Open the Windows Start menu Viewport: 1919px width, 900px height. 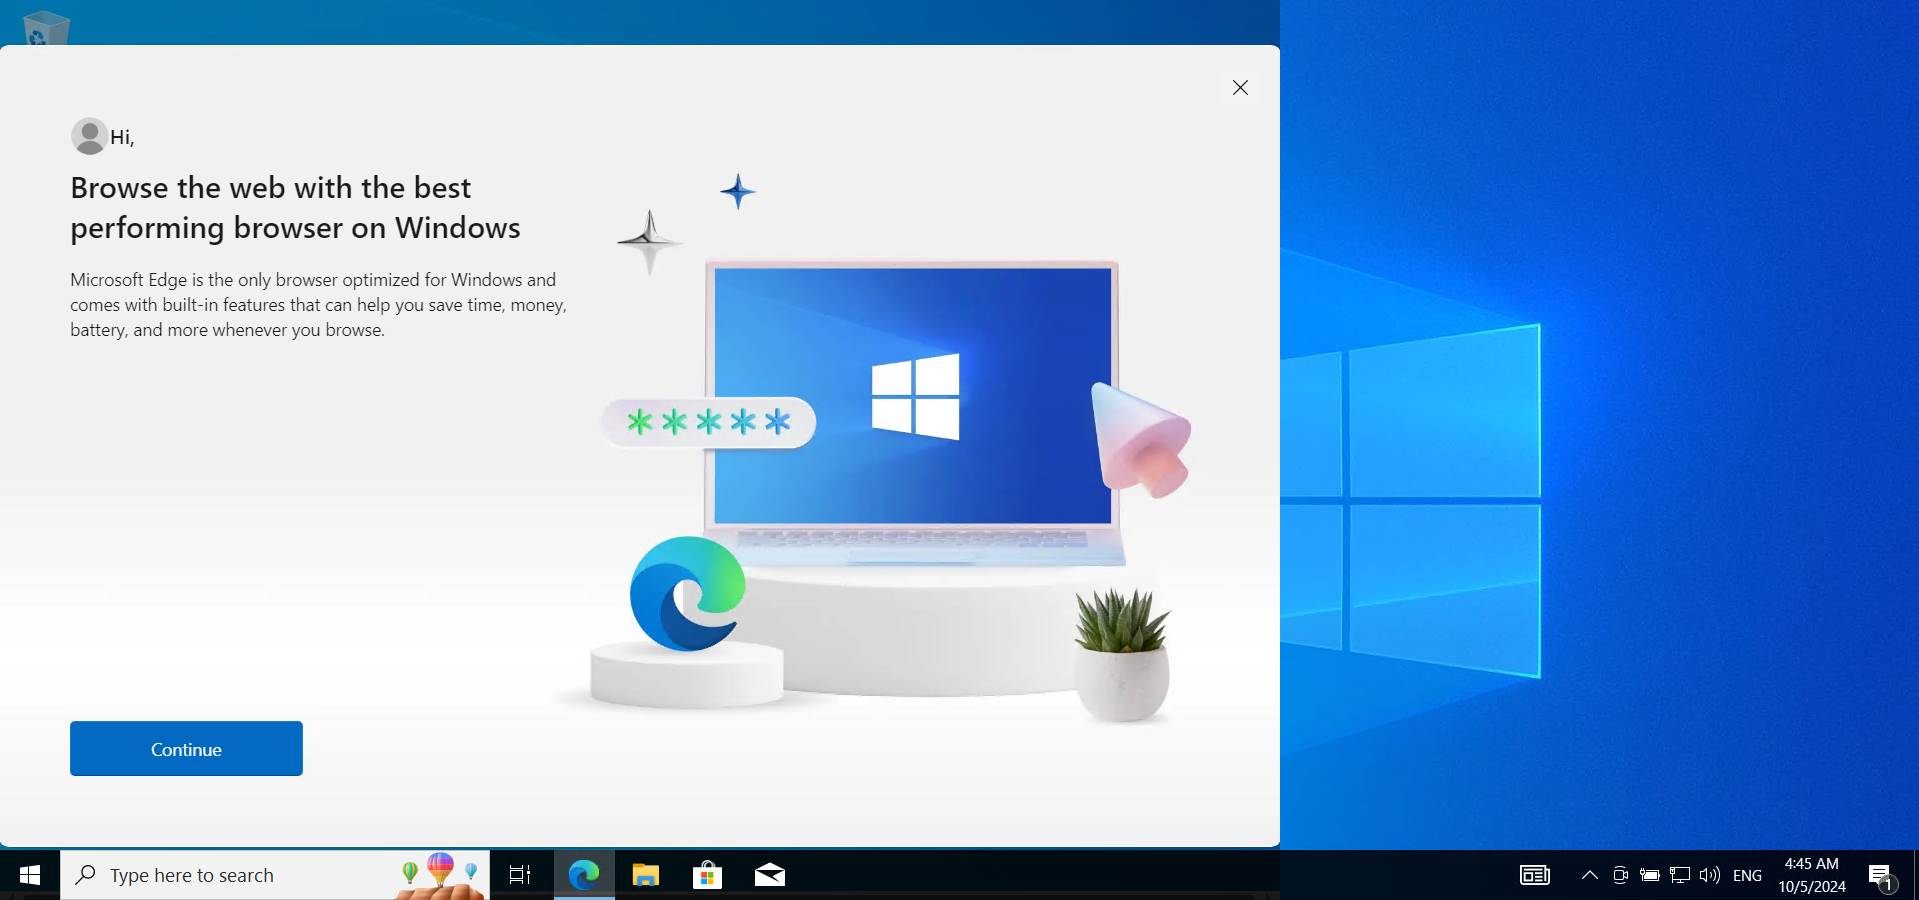(x=30, y=875)
